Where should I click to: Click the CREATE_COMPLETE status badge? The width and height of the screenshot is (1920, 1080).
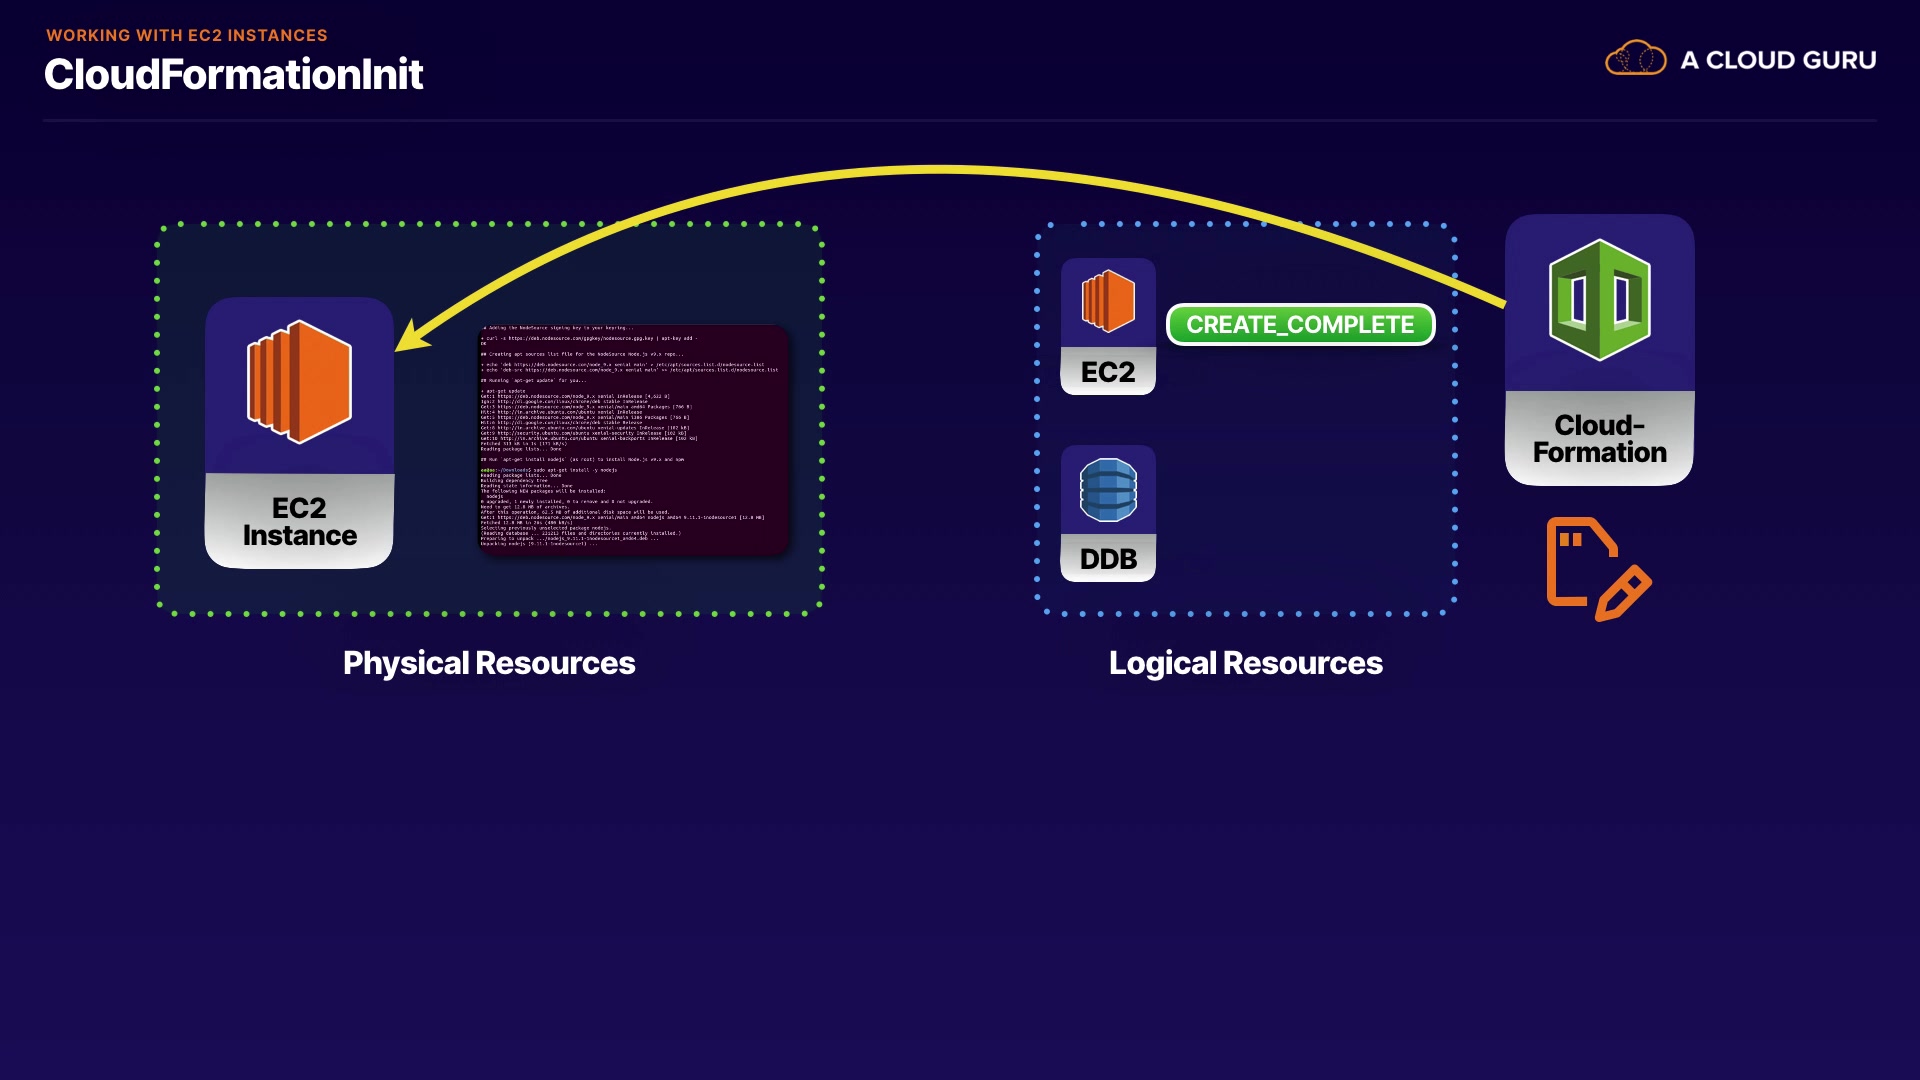1300,325
